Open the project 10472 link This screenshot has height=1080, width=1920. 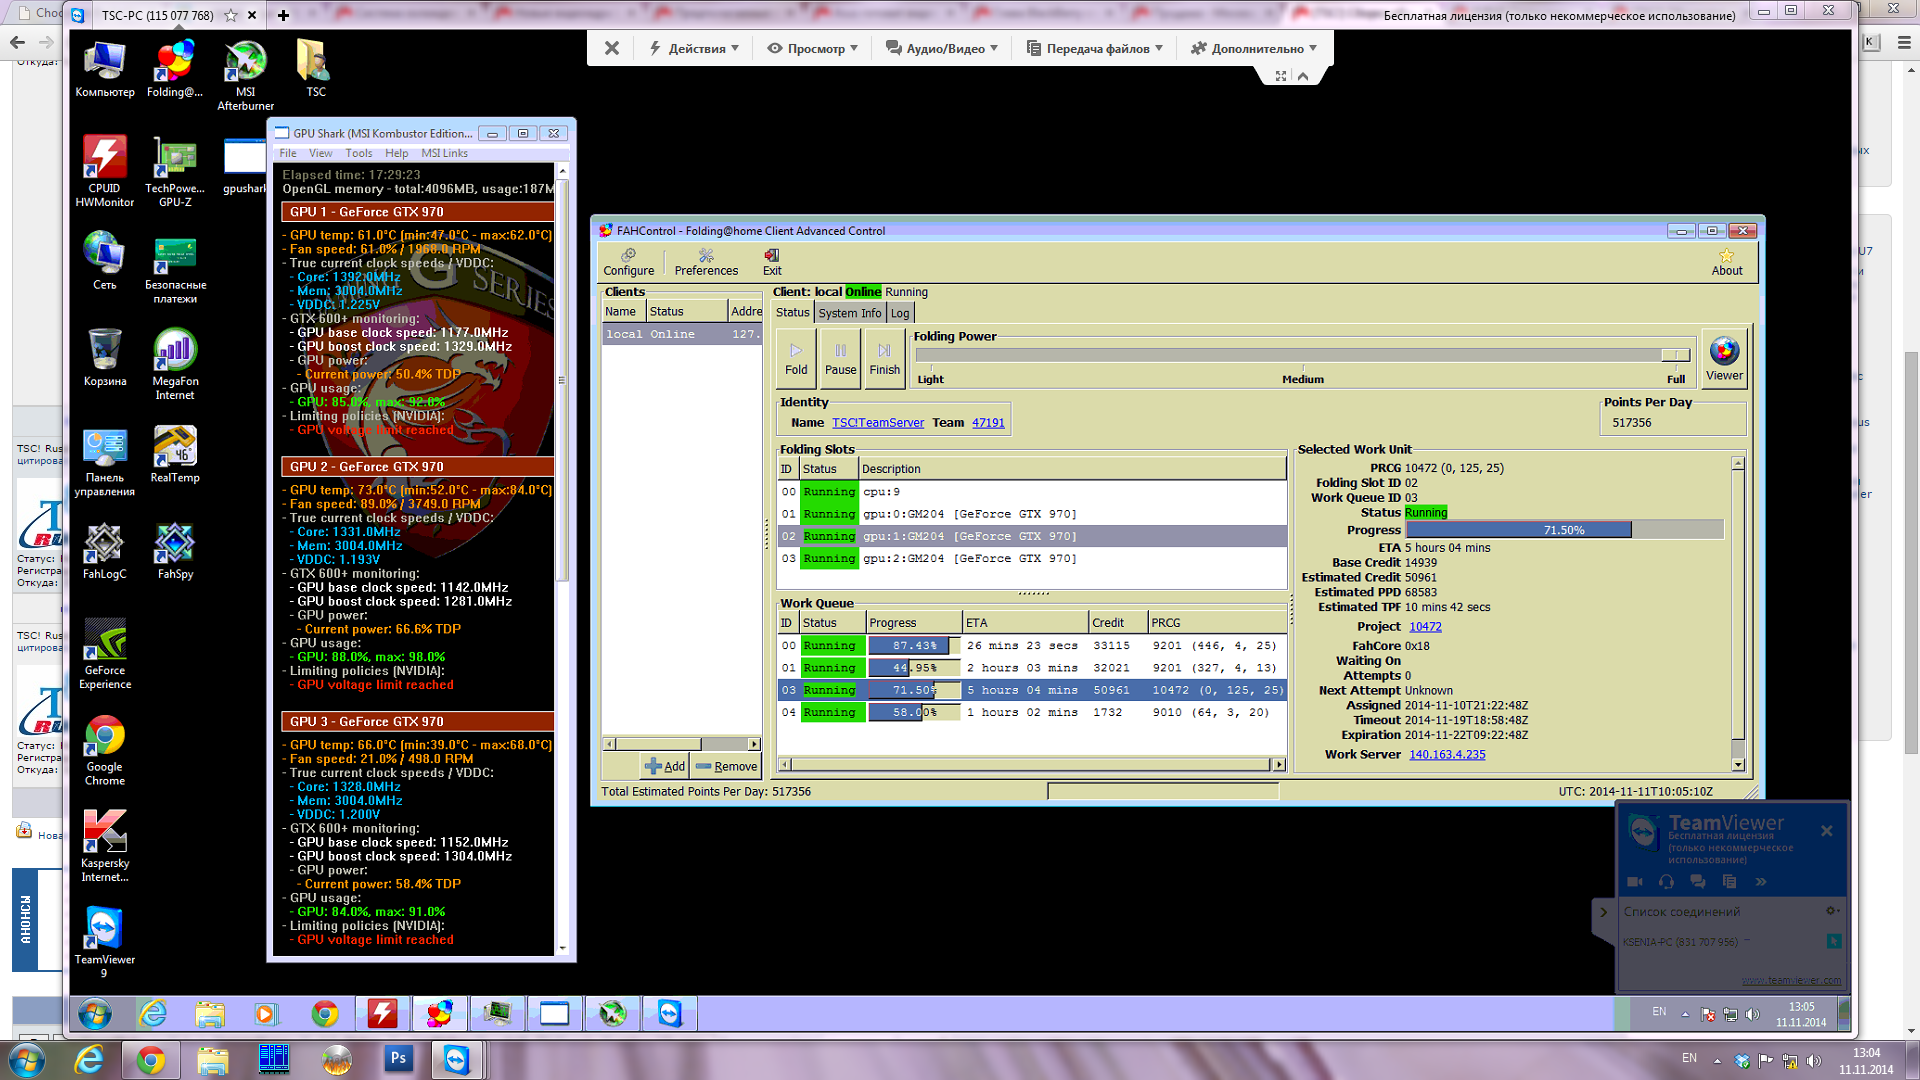pos(1425,627)
